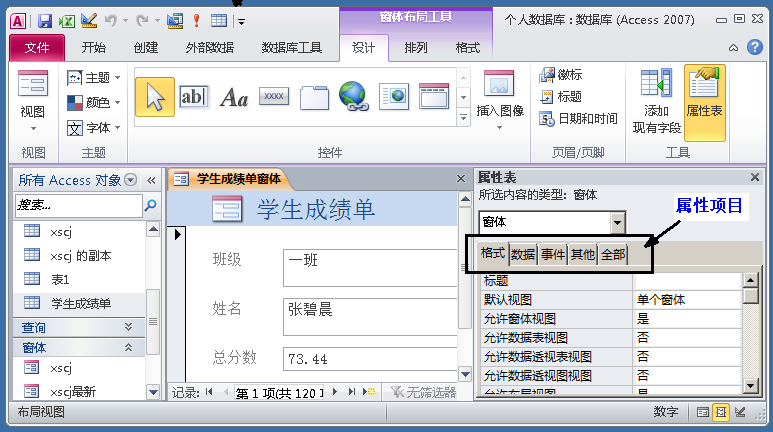Click the 姓名 field containing 张碧晨
The height and width of the screenshot is (432, 773).
(370, 317)
